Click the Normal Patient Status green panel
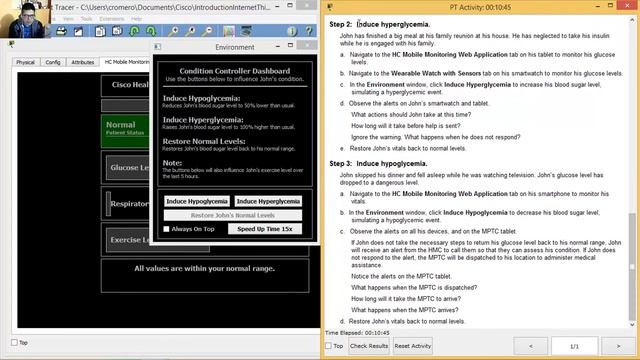The width and height of the screenshot is (640, 360). click(125, 131)
